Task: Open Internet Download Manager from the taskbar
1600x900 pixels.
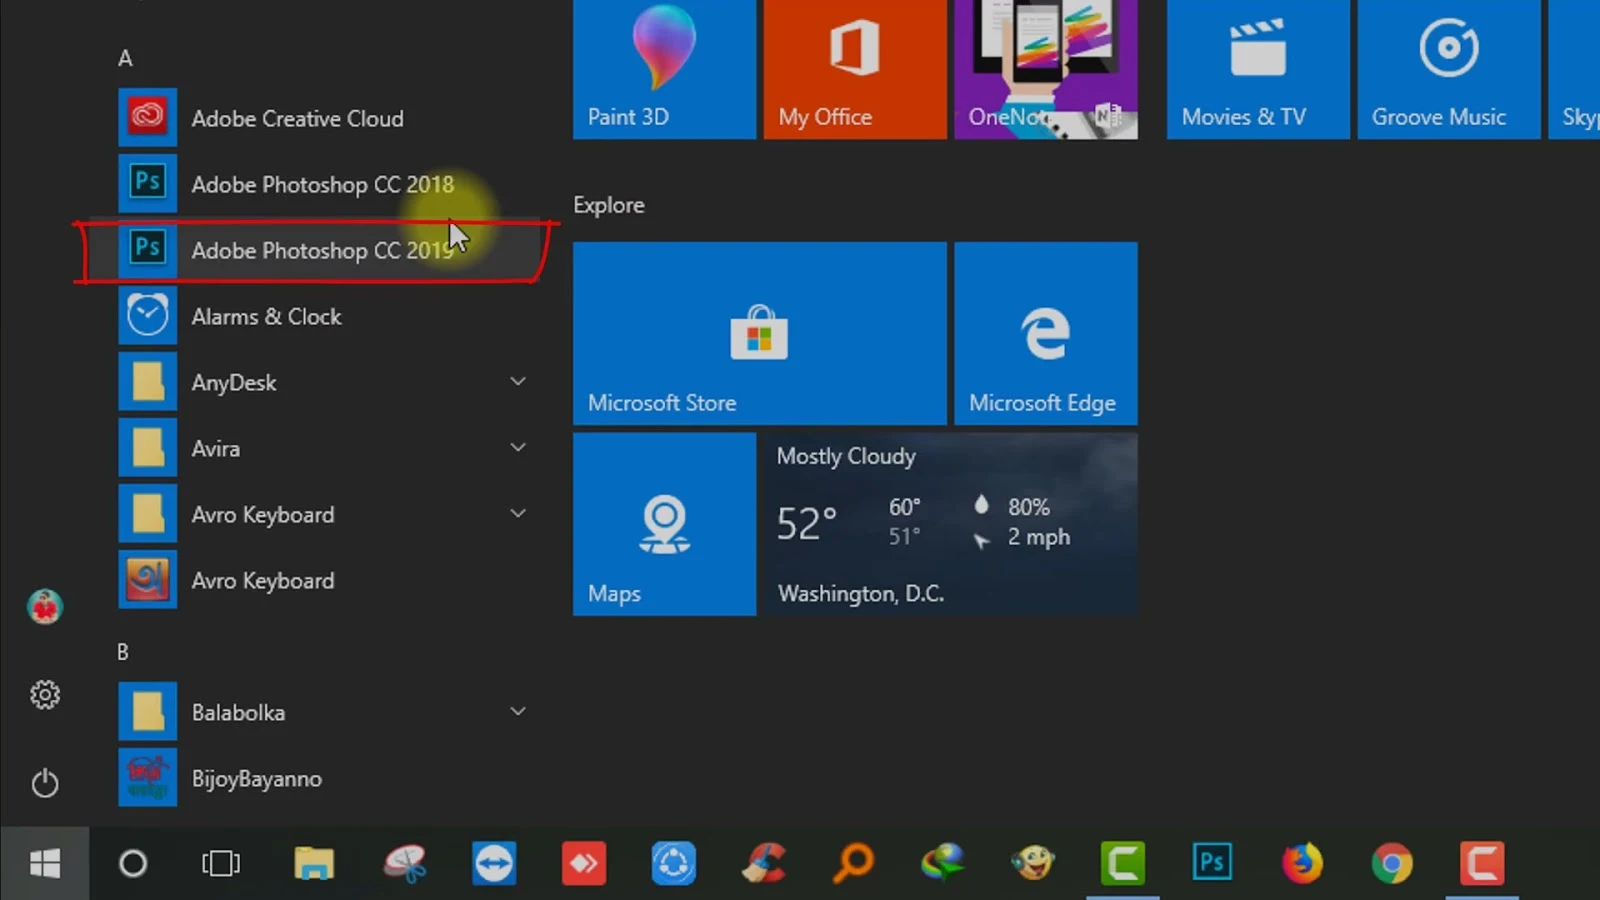Action: pyautogui.click(x=943, y=863)
